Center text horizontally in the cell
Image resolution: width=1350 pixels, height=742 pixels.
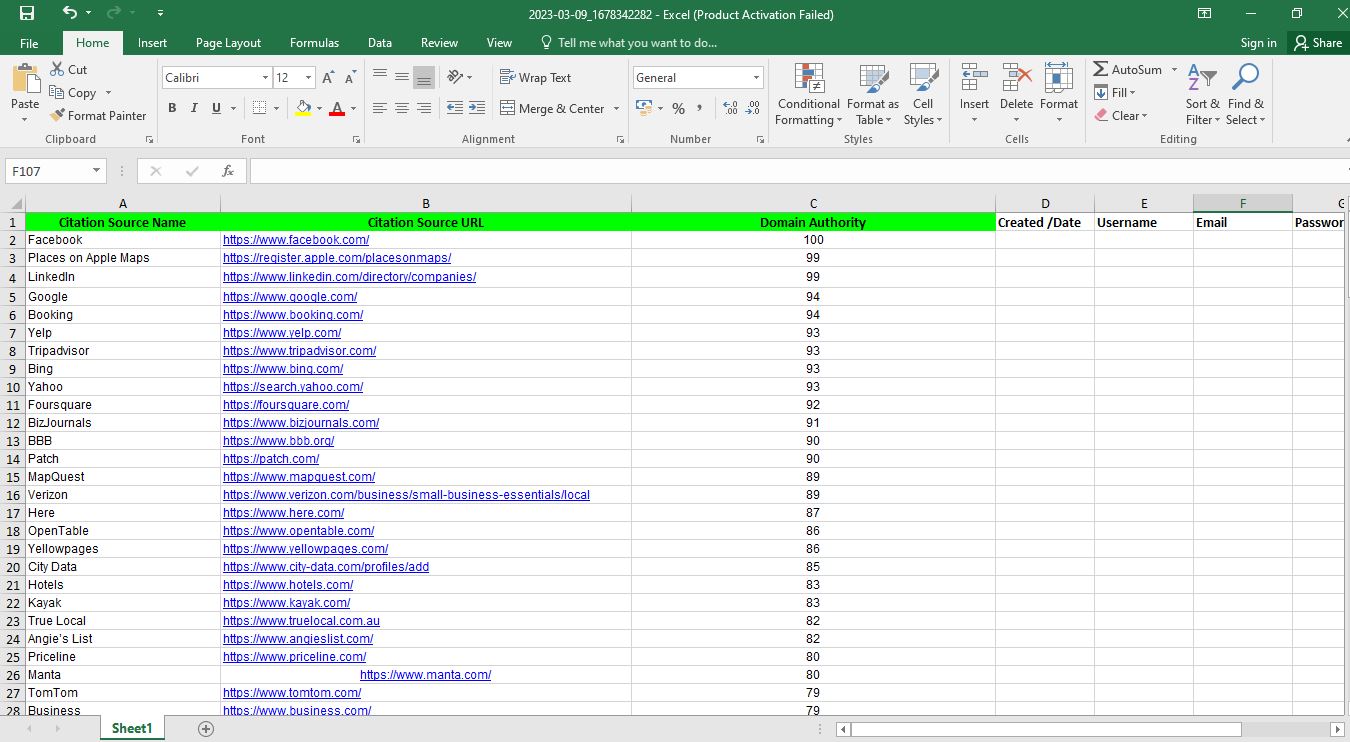[x=402, y=108]
